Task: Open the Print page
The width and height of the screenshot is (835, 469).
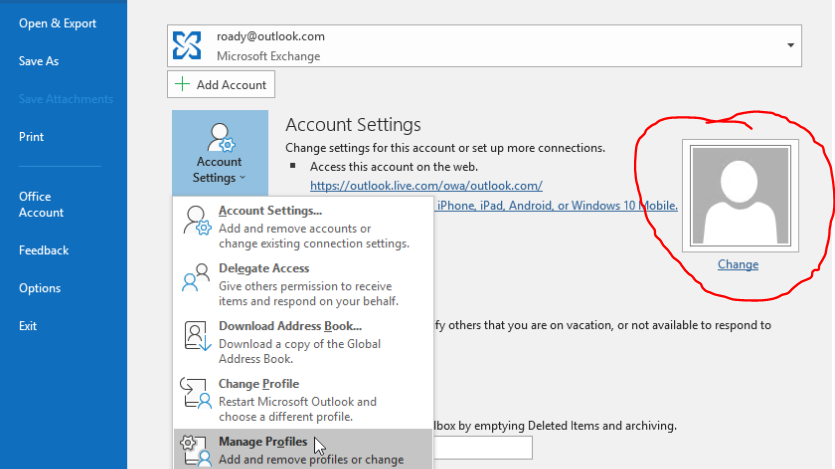Action: click(x=31, y=137)
